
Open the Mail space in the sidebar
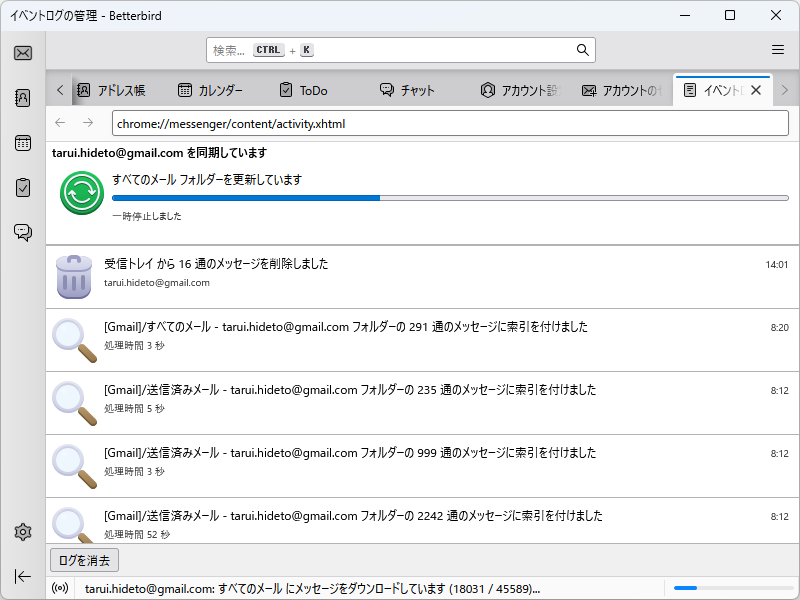[22, 52]
